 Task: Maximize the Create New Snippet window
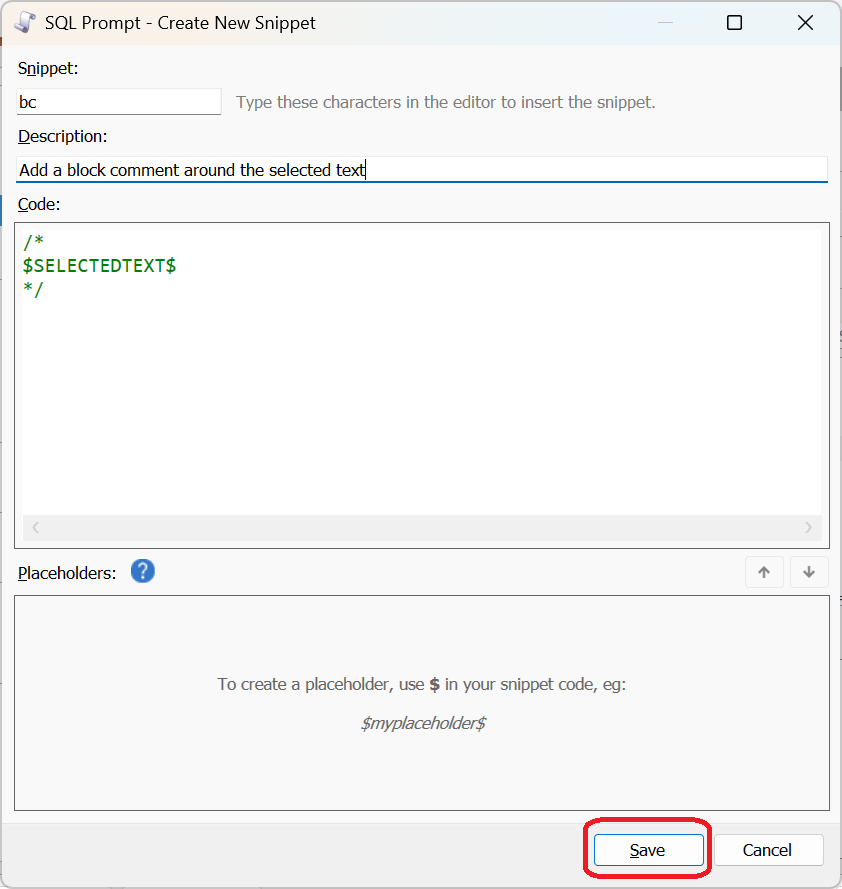[x=734, y=23]
